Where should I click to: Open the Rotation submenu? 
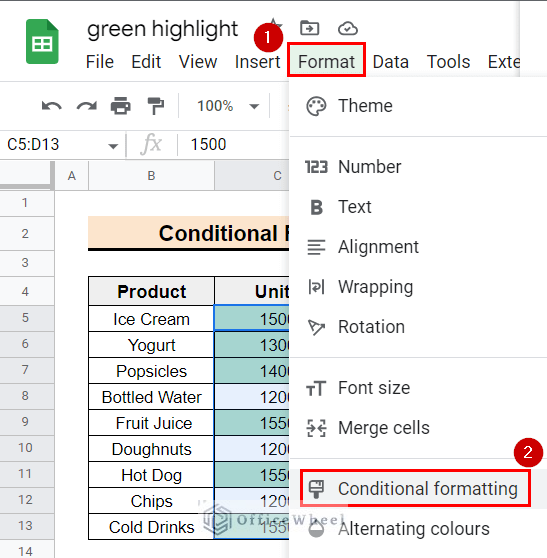coord(418,327)
